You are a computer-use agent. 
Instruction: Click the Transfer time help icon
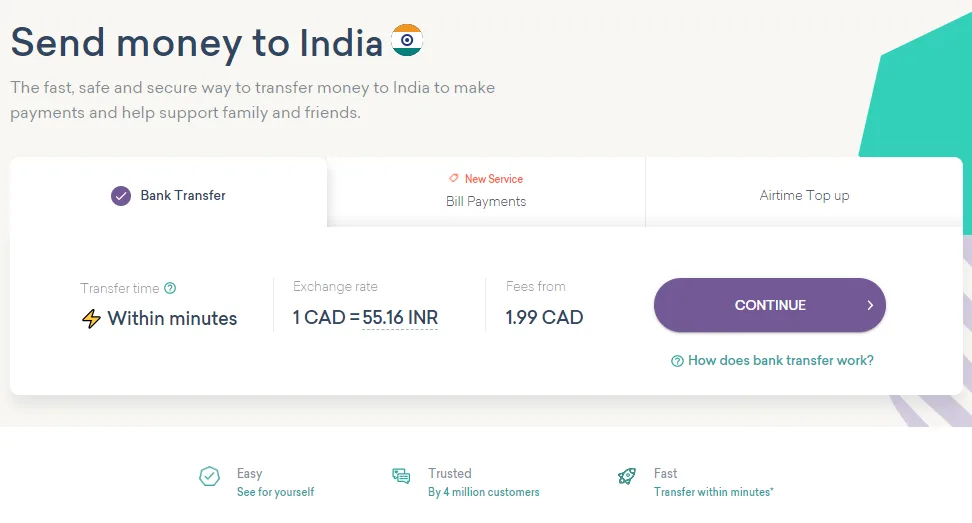click(x=170, y=288)
